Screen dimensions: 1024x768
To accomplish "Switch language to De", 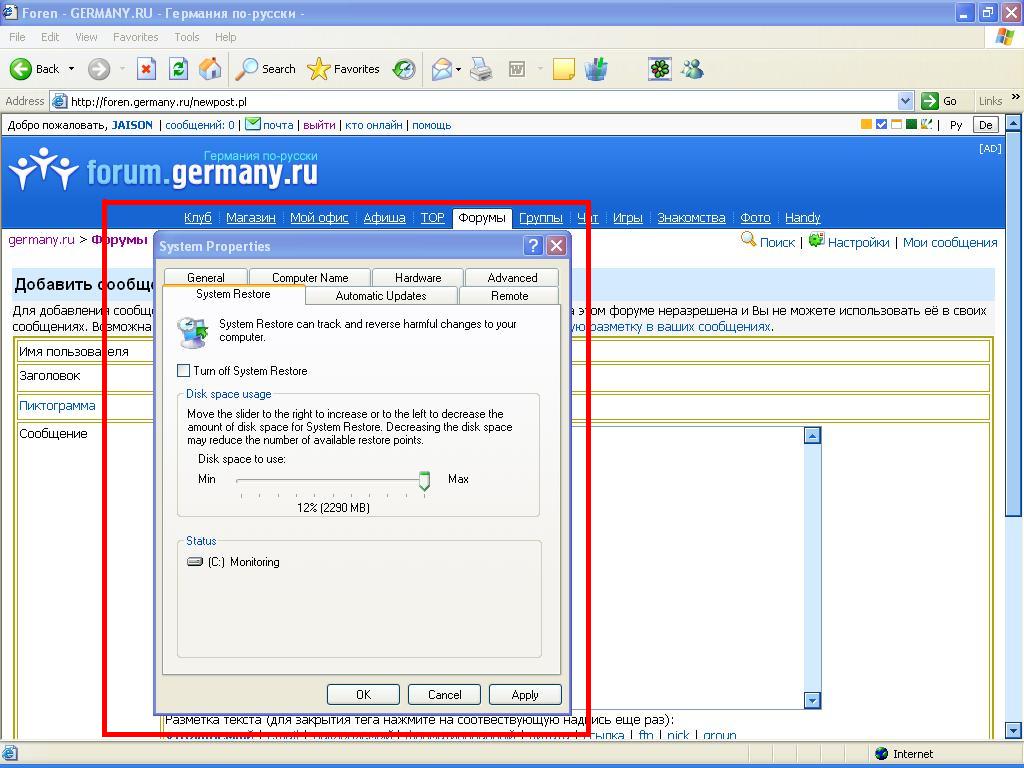I will pyautogui.click(x=985, y=125).
